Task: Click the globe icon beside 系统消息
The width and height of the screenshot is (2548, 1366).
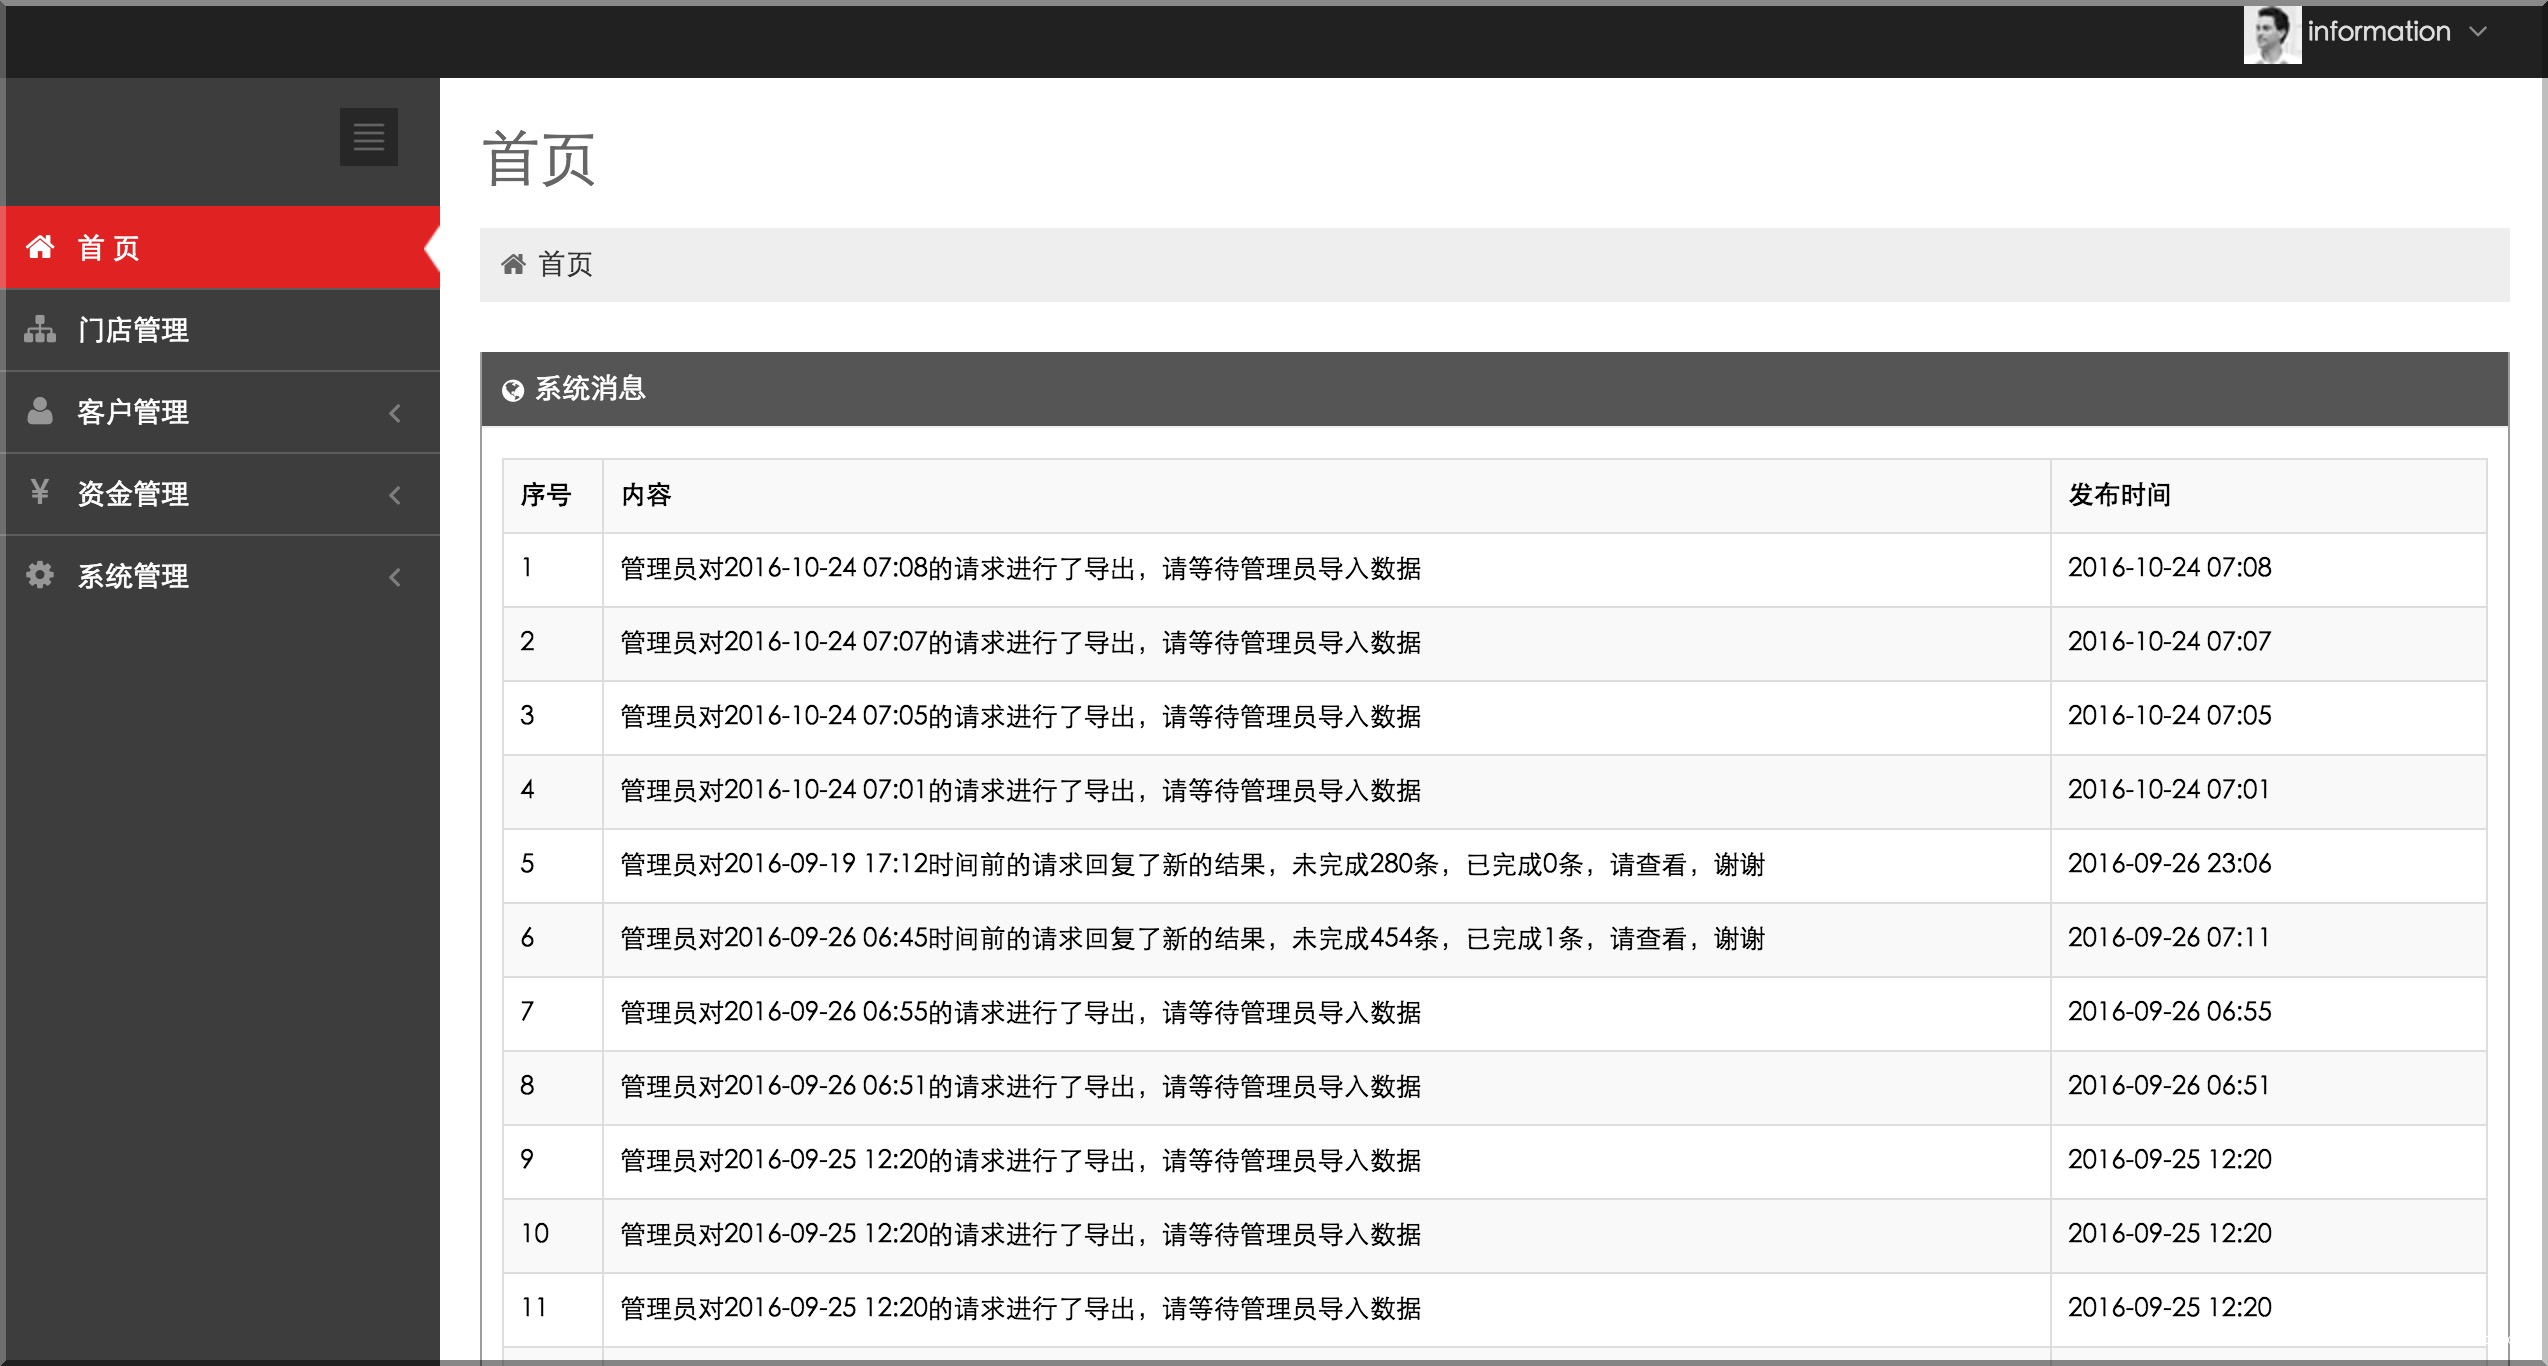Action: [x=513, y=390]
